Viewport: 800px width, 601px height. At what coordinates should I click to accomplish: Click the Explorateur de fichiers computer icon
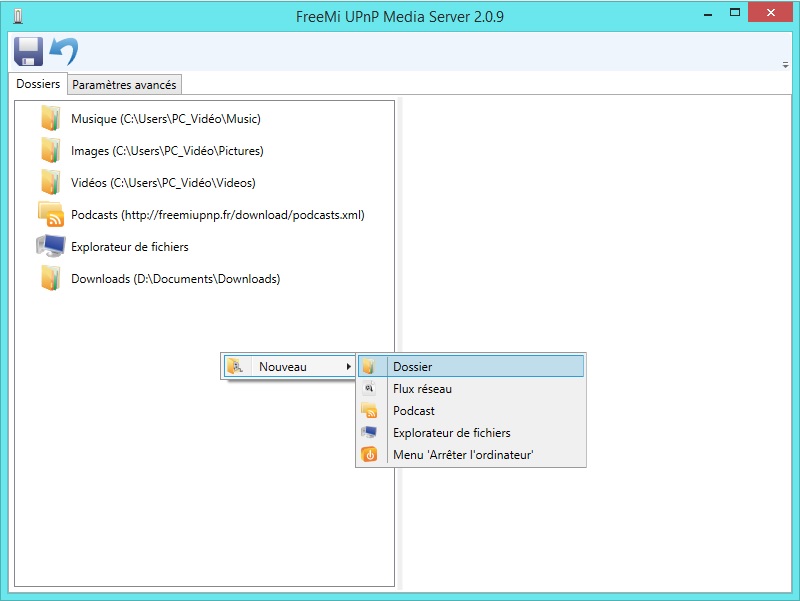(50, 247)
